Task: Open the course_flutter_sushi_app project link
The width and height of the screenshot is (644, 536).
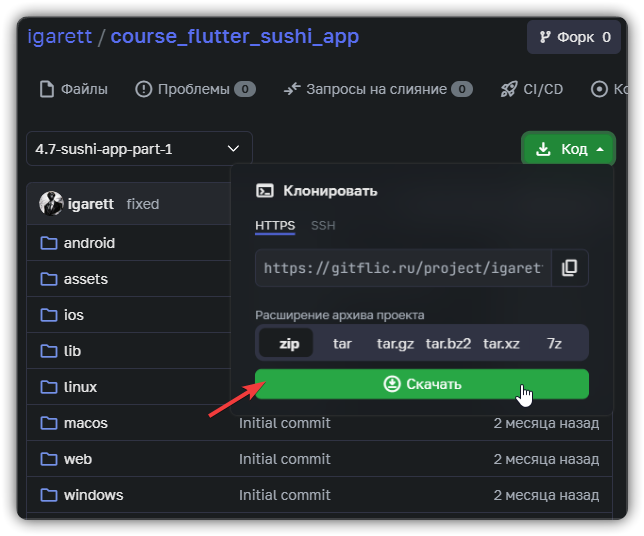Action: coord(234,37)
